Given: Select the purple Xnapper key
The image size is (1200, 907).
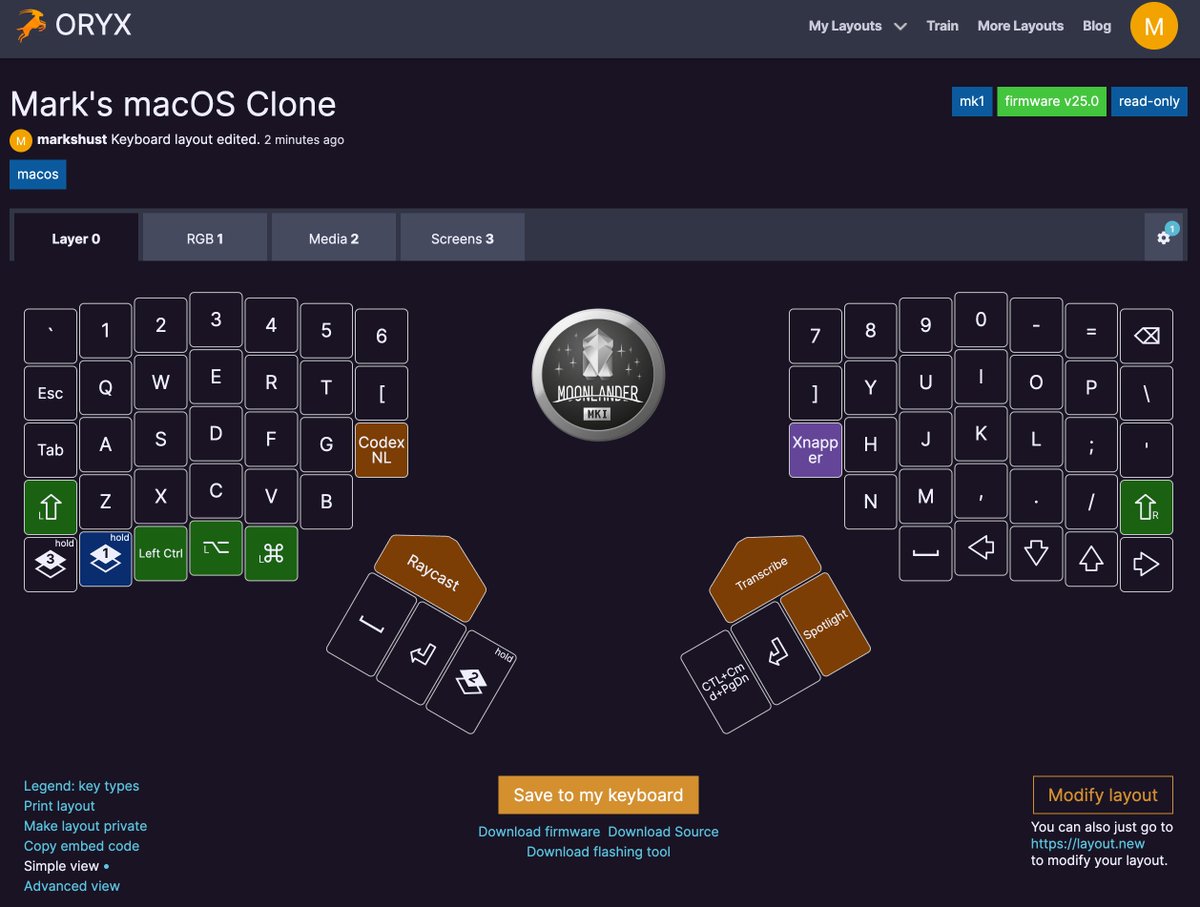Looking at the screenshot, I should [x=816, y=450].
